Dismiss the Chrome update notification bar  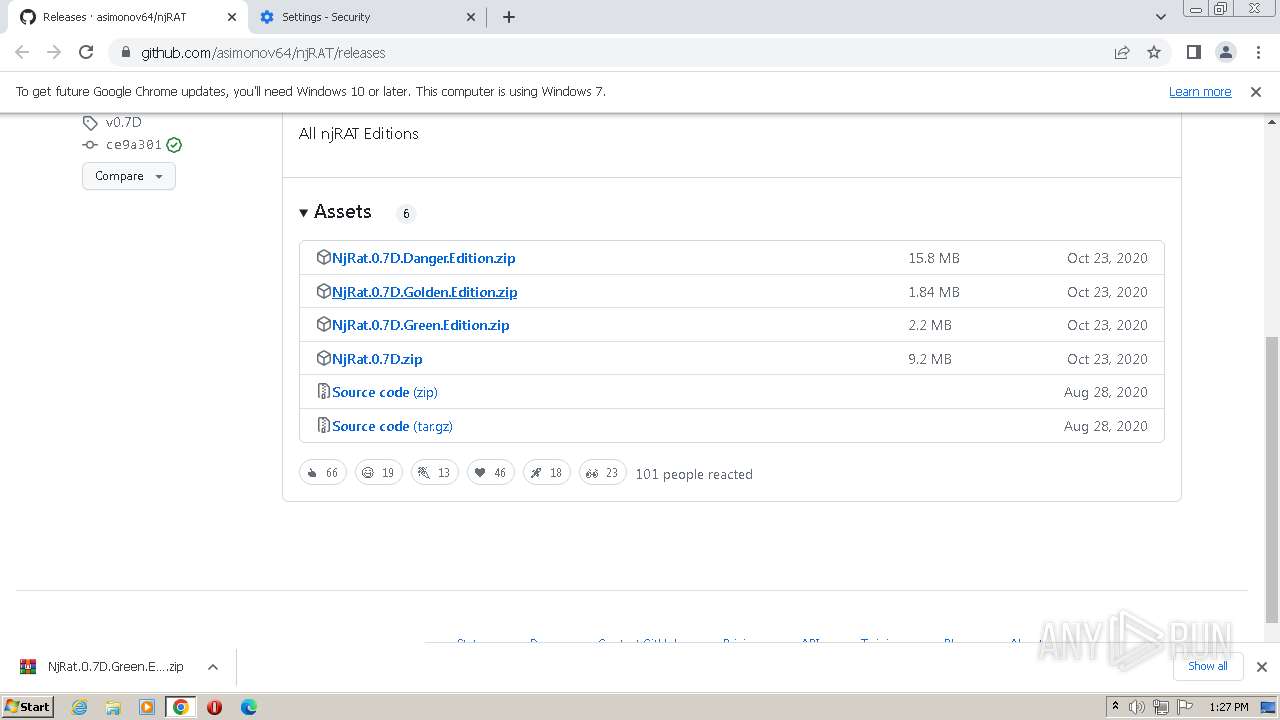pos(1256,91)
